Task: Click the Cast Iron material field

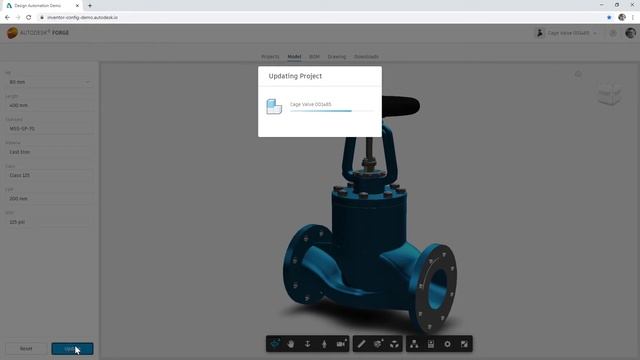Action: (49, 152)
